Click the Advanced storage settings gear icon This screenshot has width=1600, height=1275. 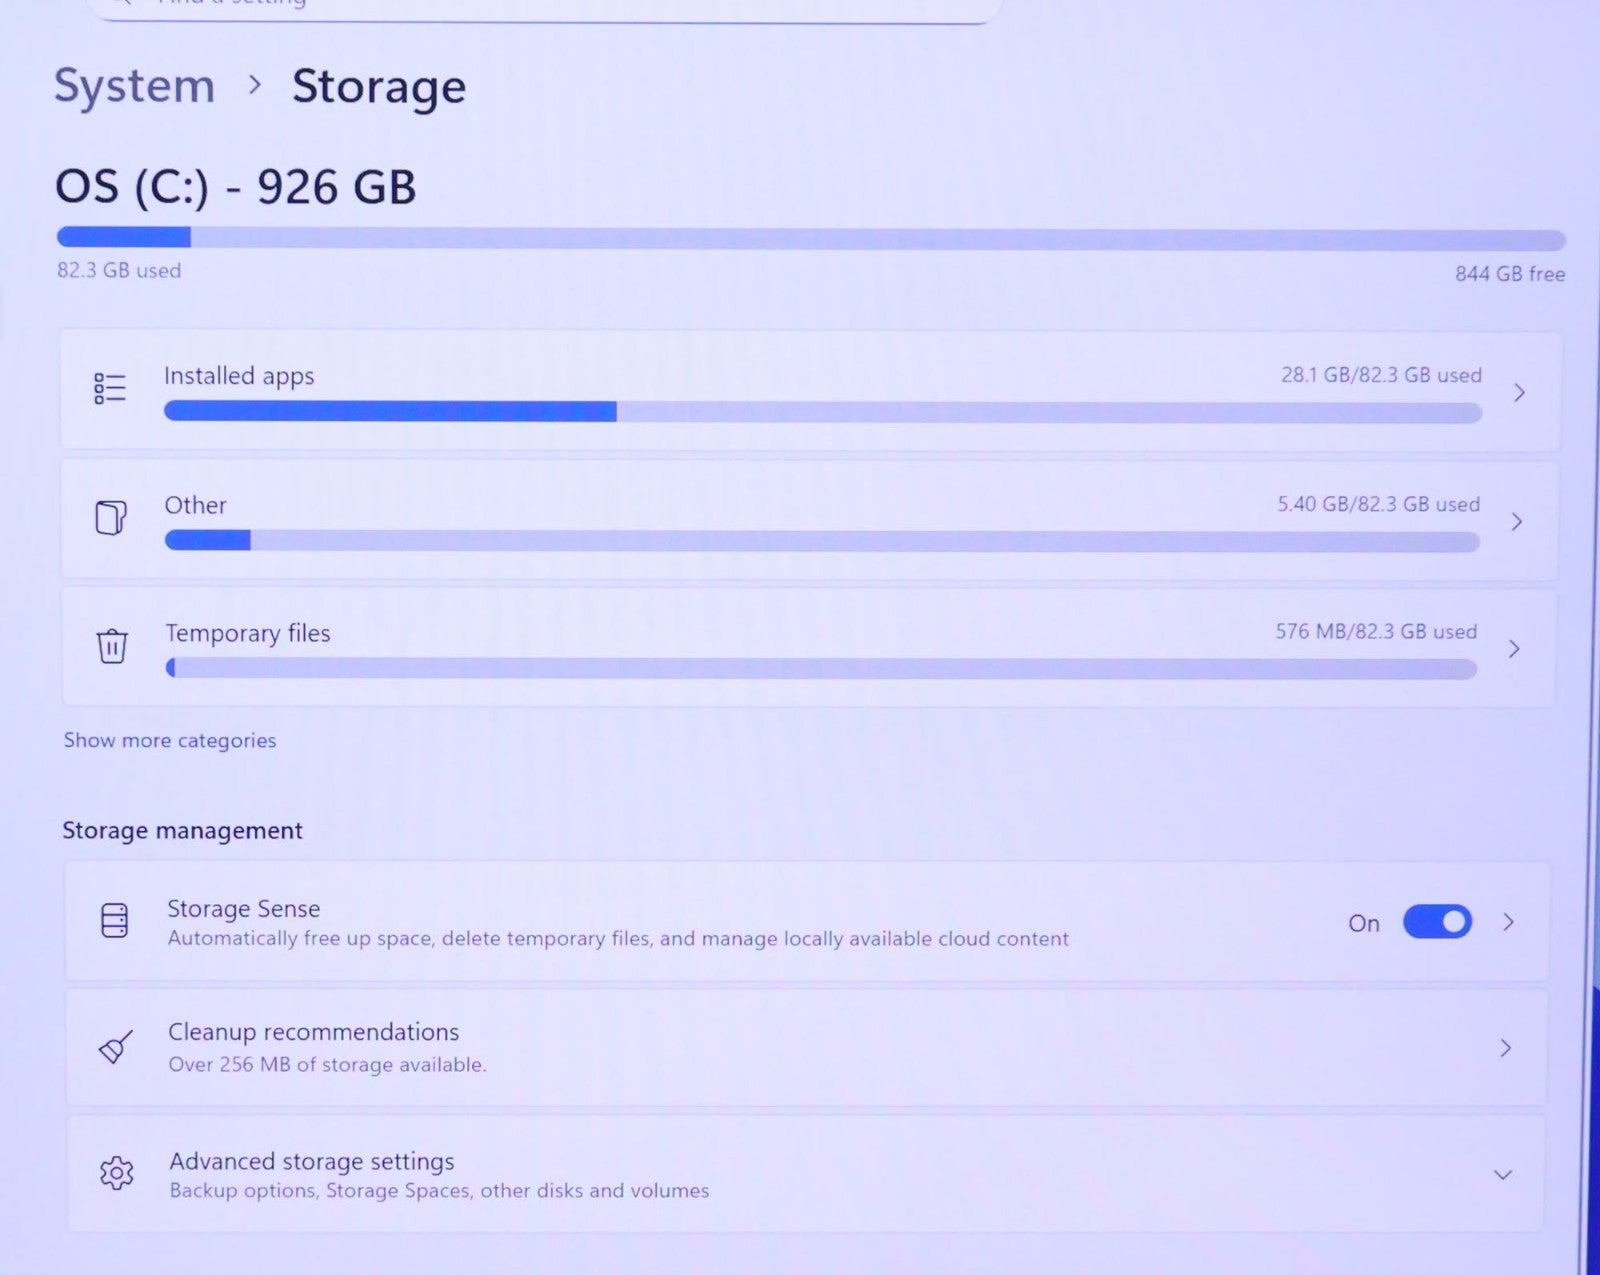coord(117,1173)
